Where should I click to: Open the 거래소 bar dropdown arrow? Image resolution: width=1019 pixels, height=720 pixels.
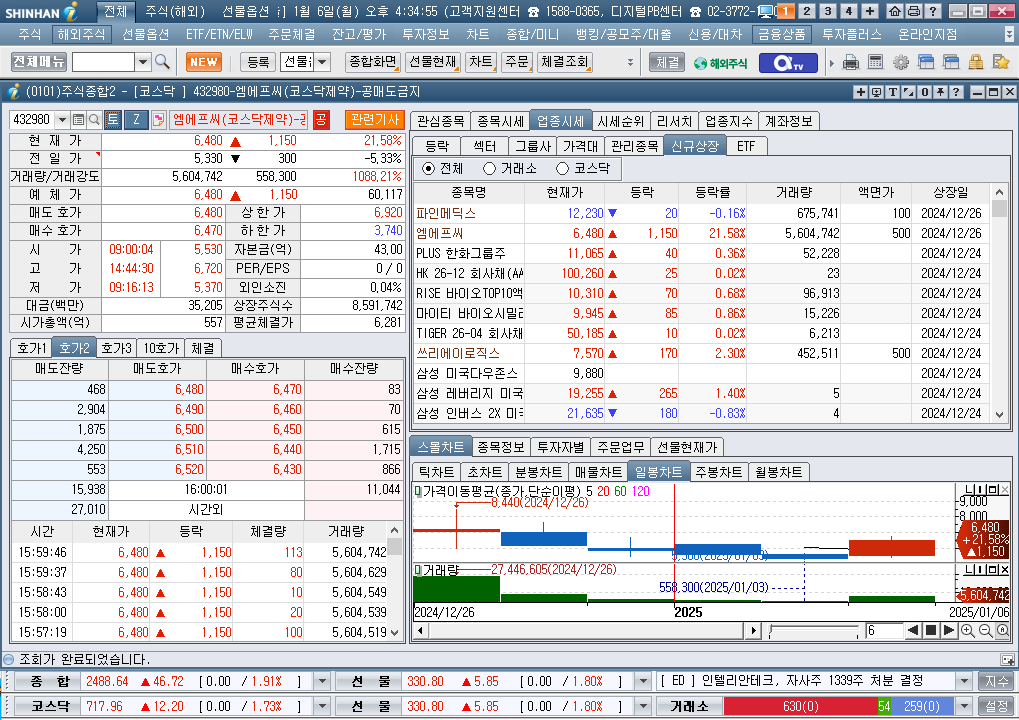click(965, 706)
